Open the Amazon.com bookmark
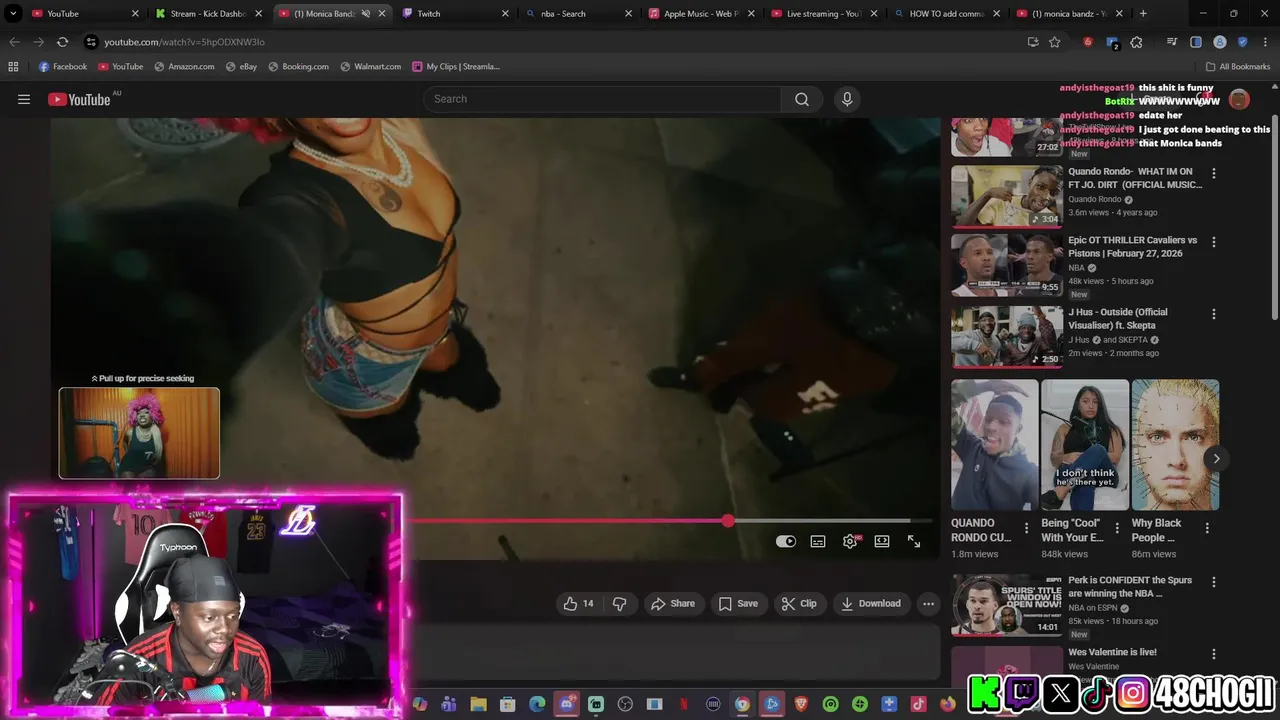This screenshot has width=1280, height=720. pos(184,67)
